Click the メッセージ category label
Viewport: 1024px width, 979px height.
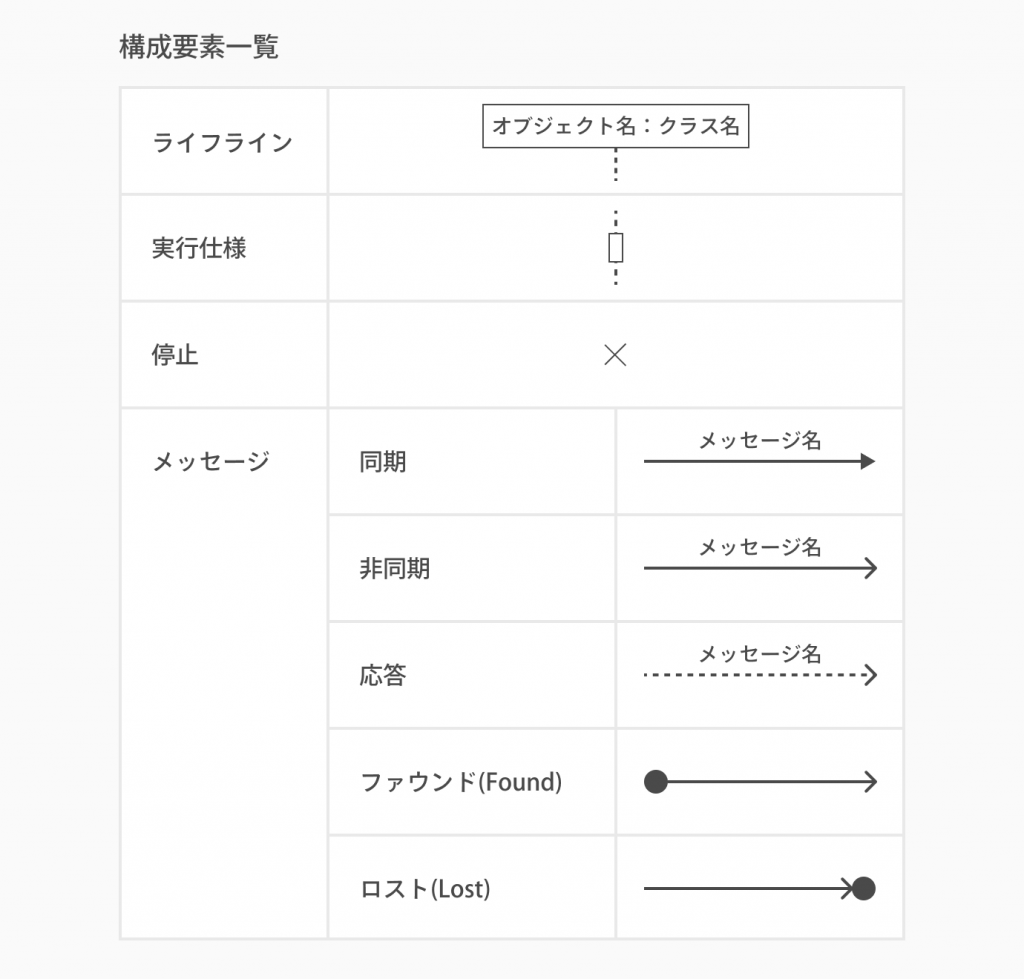coord(210,462)
